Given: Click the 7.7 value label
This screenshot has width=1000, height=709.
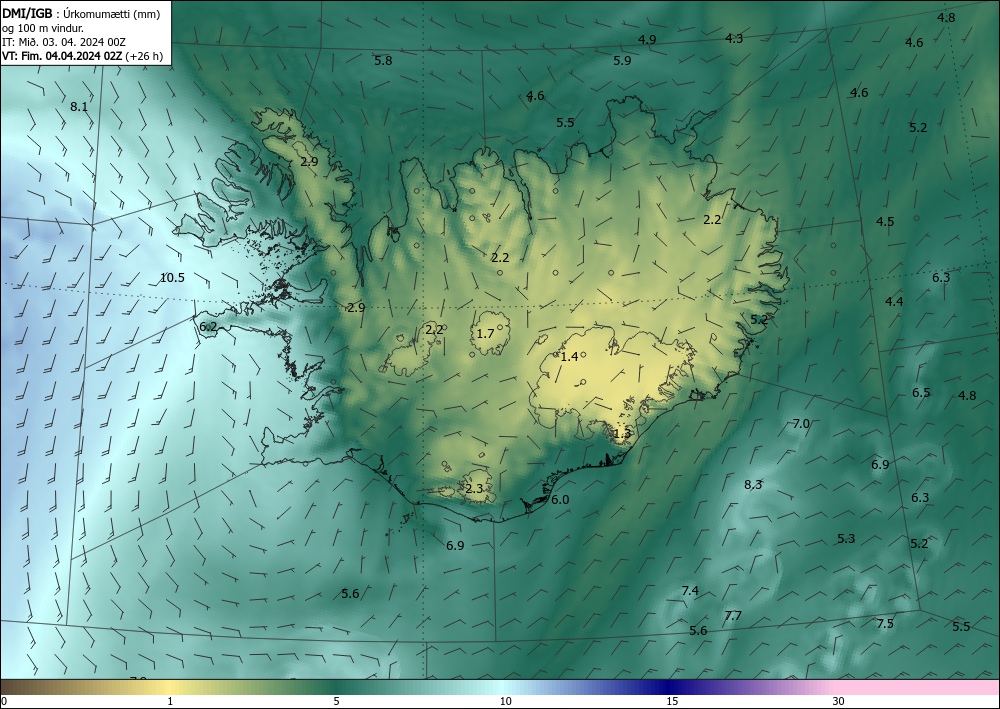Looking at the screenshot, I should pyautogui.click(x=733, y=615).
